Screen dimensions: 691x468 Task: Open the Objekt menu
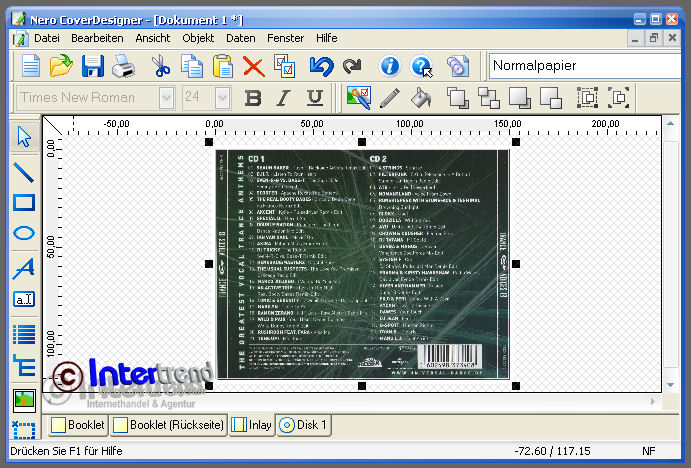click(198, 38)
